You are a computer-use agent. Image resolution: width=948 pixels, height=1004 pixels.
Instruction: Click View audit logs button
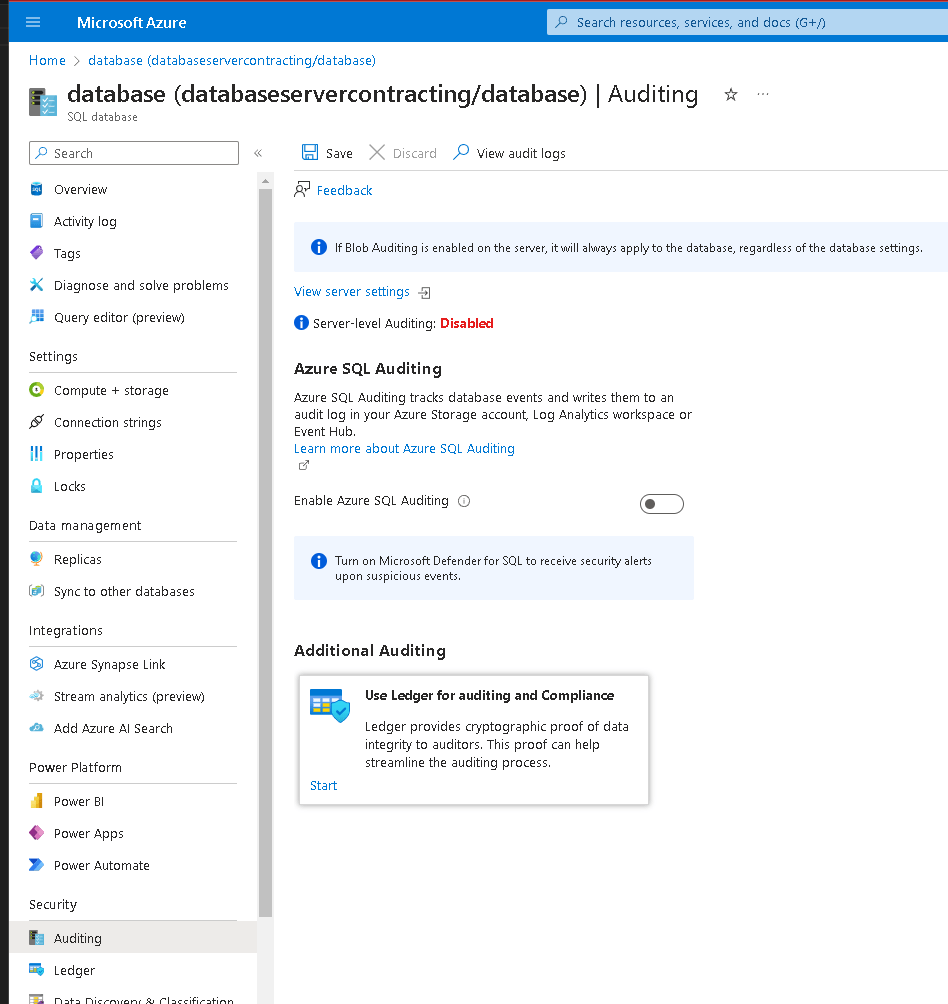click(x=510, y=153)
